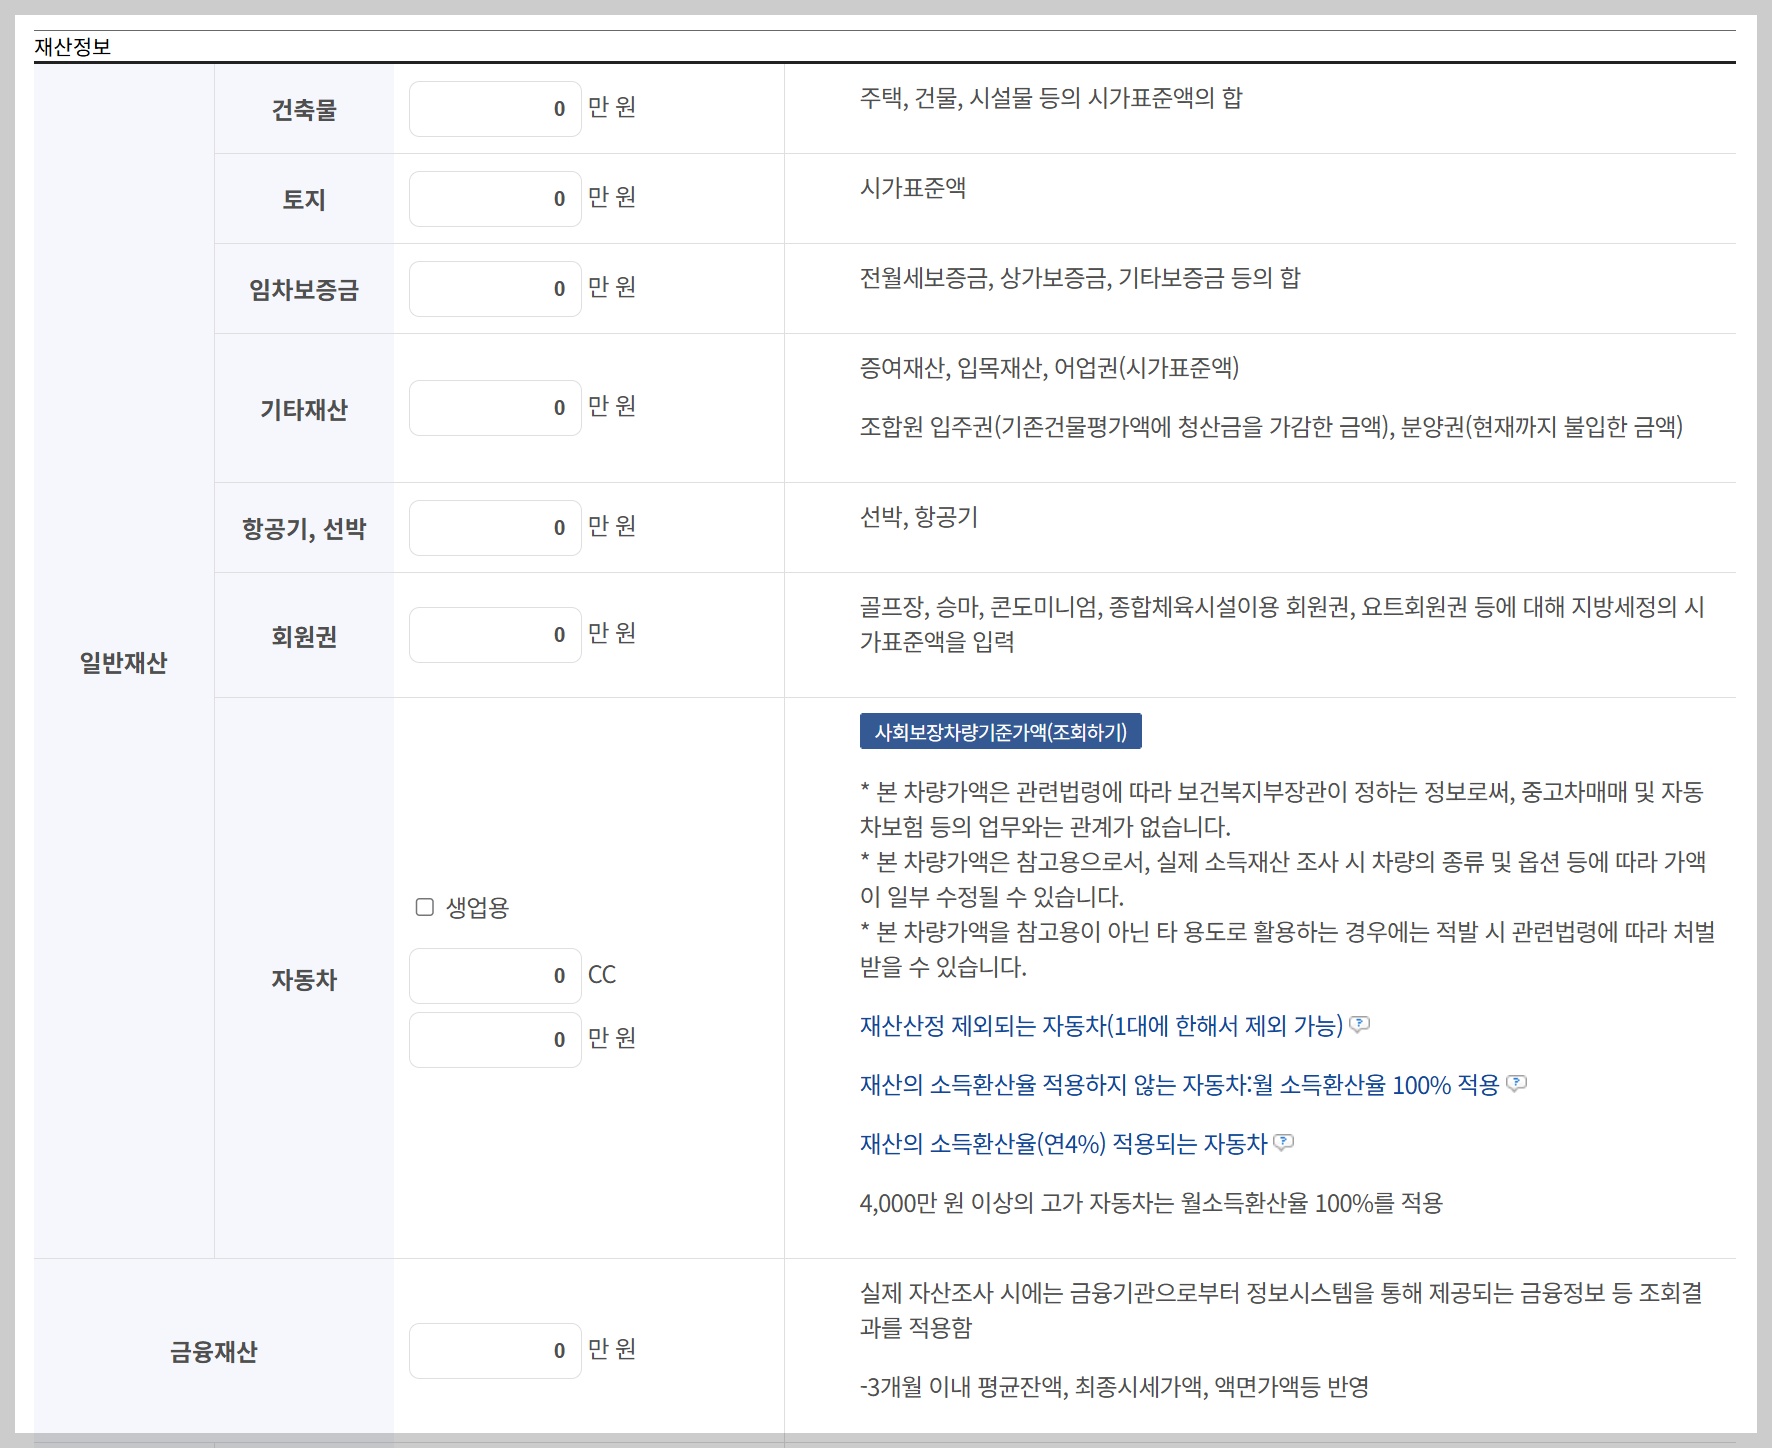Image resolution: width=1772 pixels, height=1448 pixels.
Task: Open 재산의 소득환산율 적용하지 않는 자동차 link
Action: [1179, 1085]
